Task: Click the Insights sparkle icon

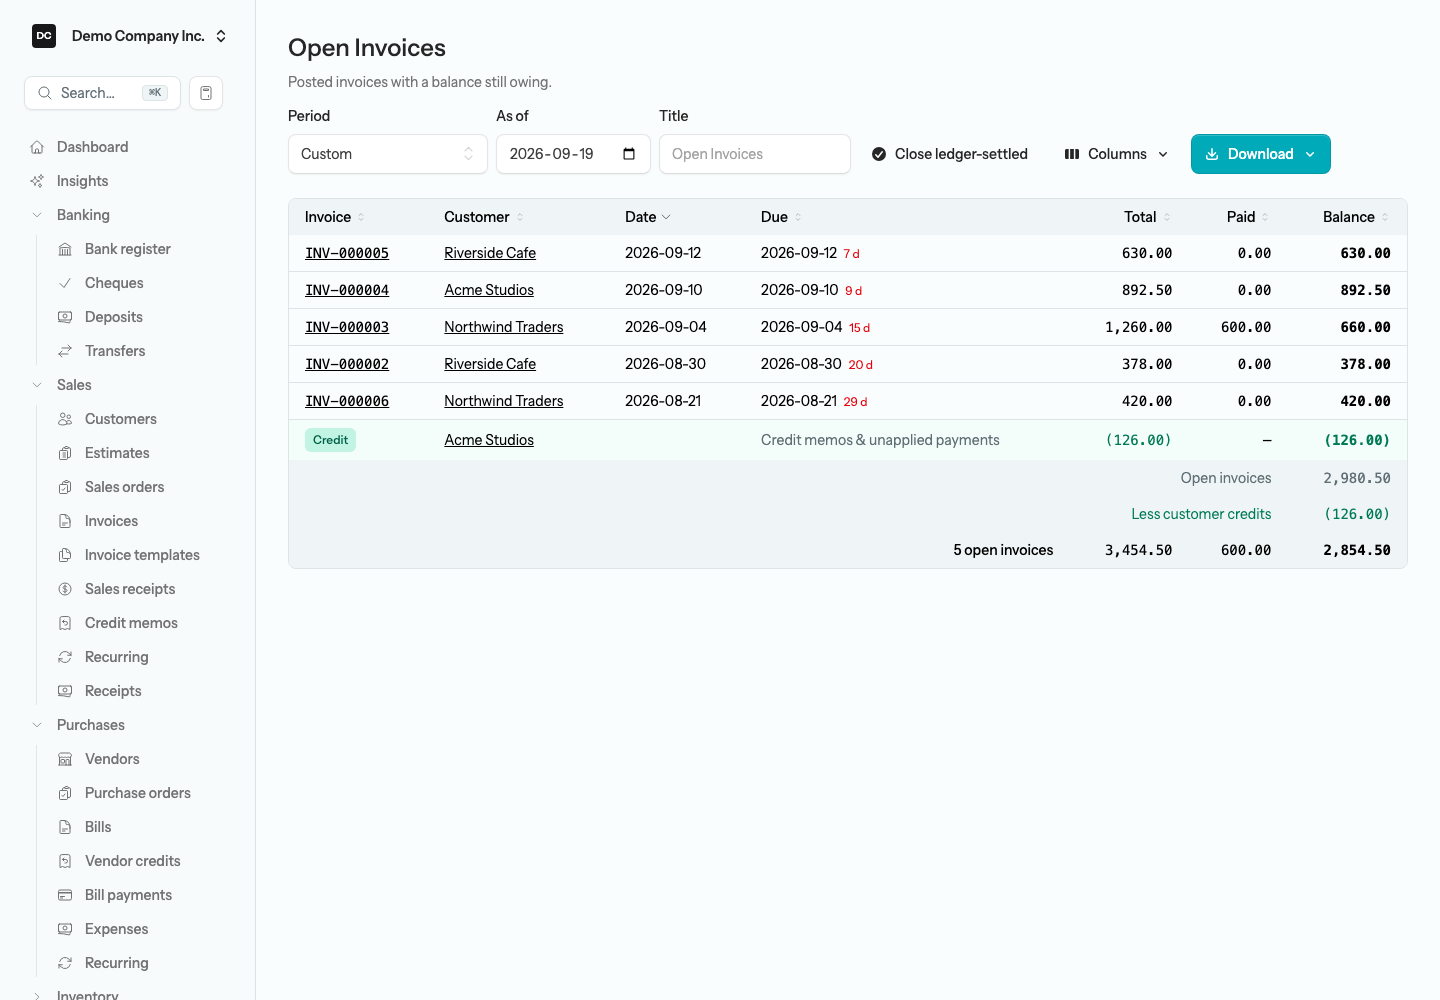Action: [37, 181]
